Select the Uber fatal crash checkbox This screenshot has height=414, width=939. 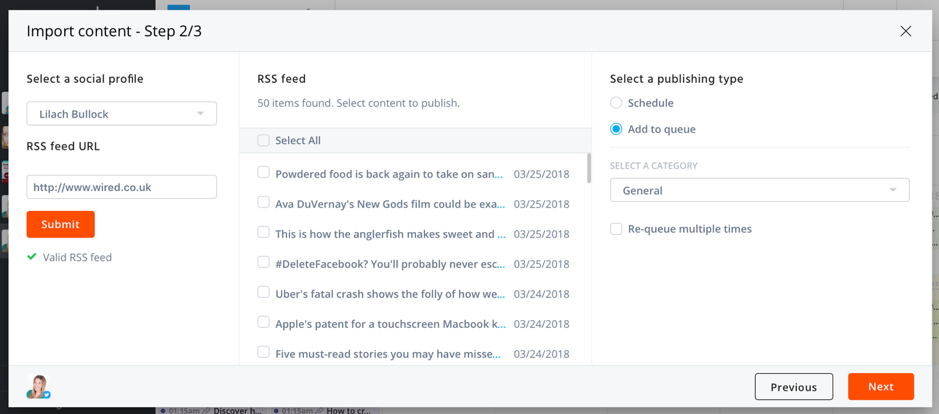[x=264, y=292]
